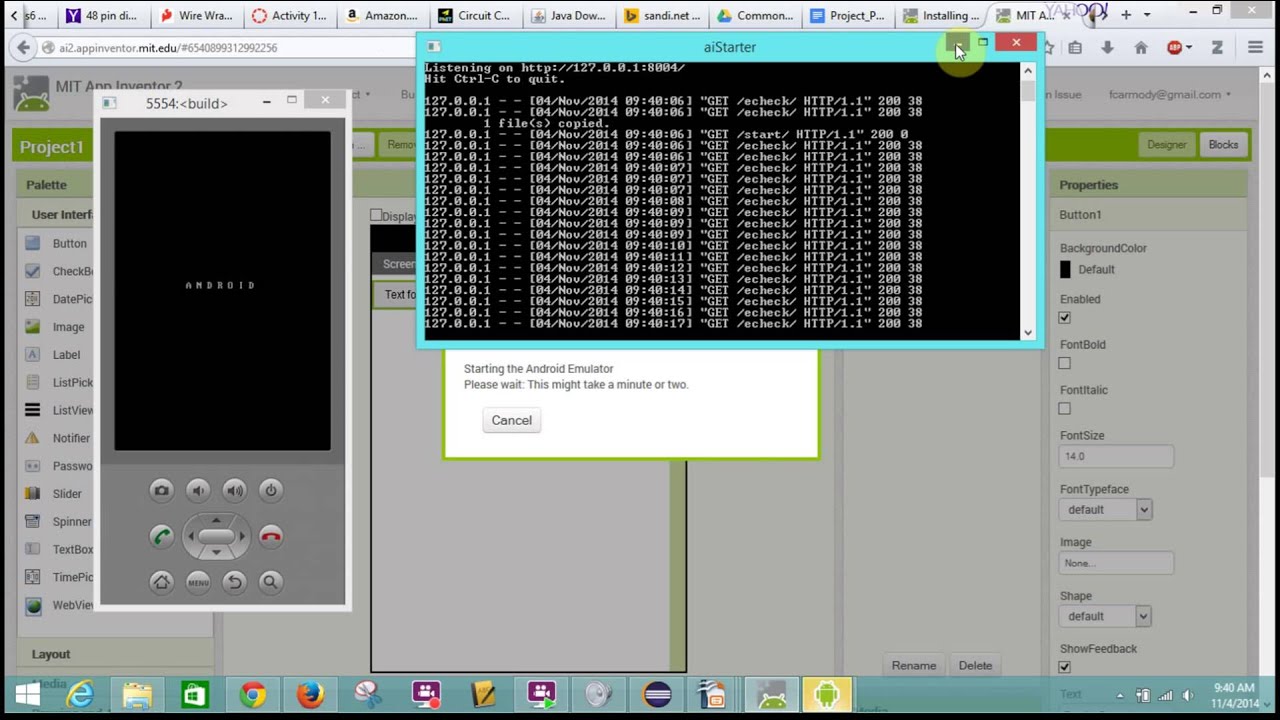Image resolution: width=1280 pixels, height=720 pixels.
Task: Switch to the Circuit C... browser tab
Action: (473, 15)
